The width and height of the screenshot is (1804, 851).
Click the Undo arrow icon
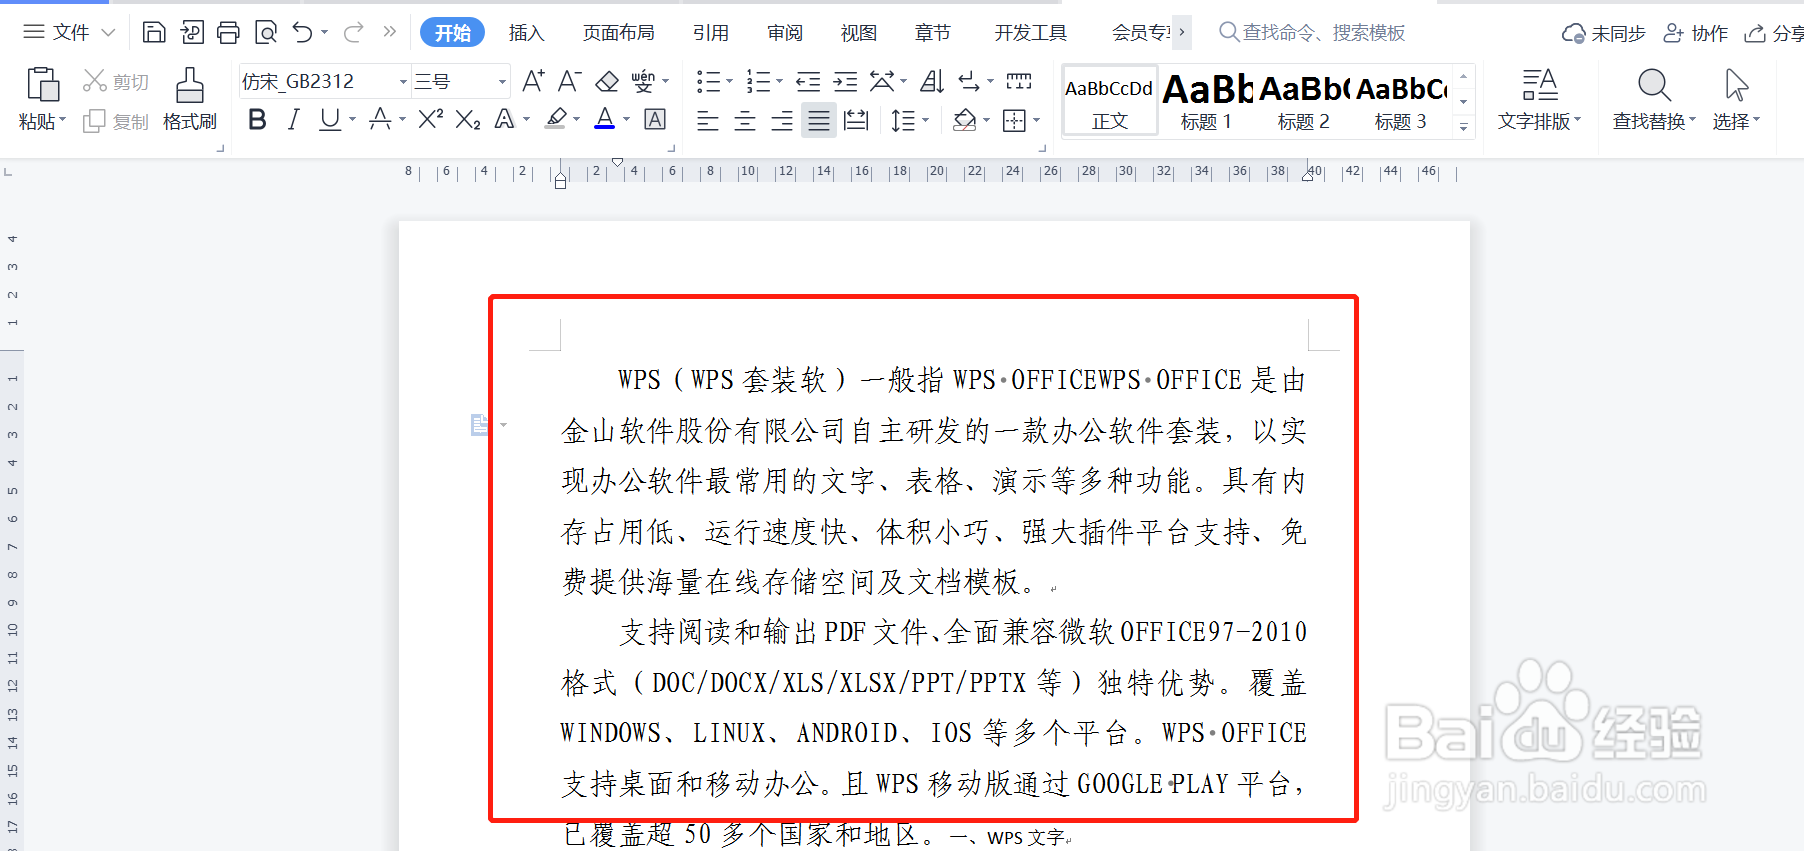click(x=303, y=33)
